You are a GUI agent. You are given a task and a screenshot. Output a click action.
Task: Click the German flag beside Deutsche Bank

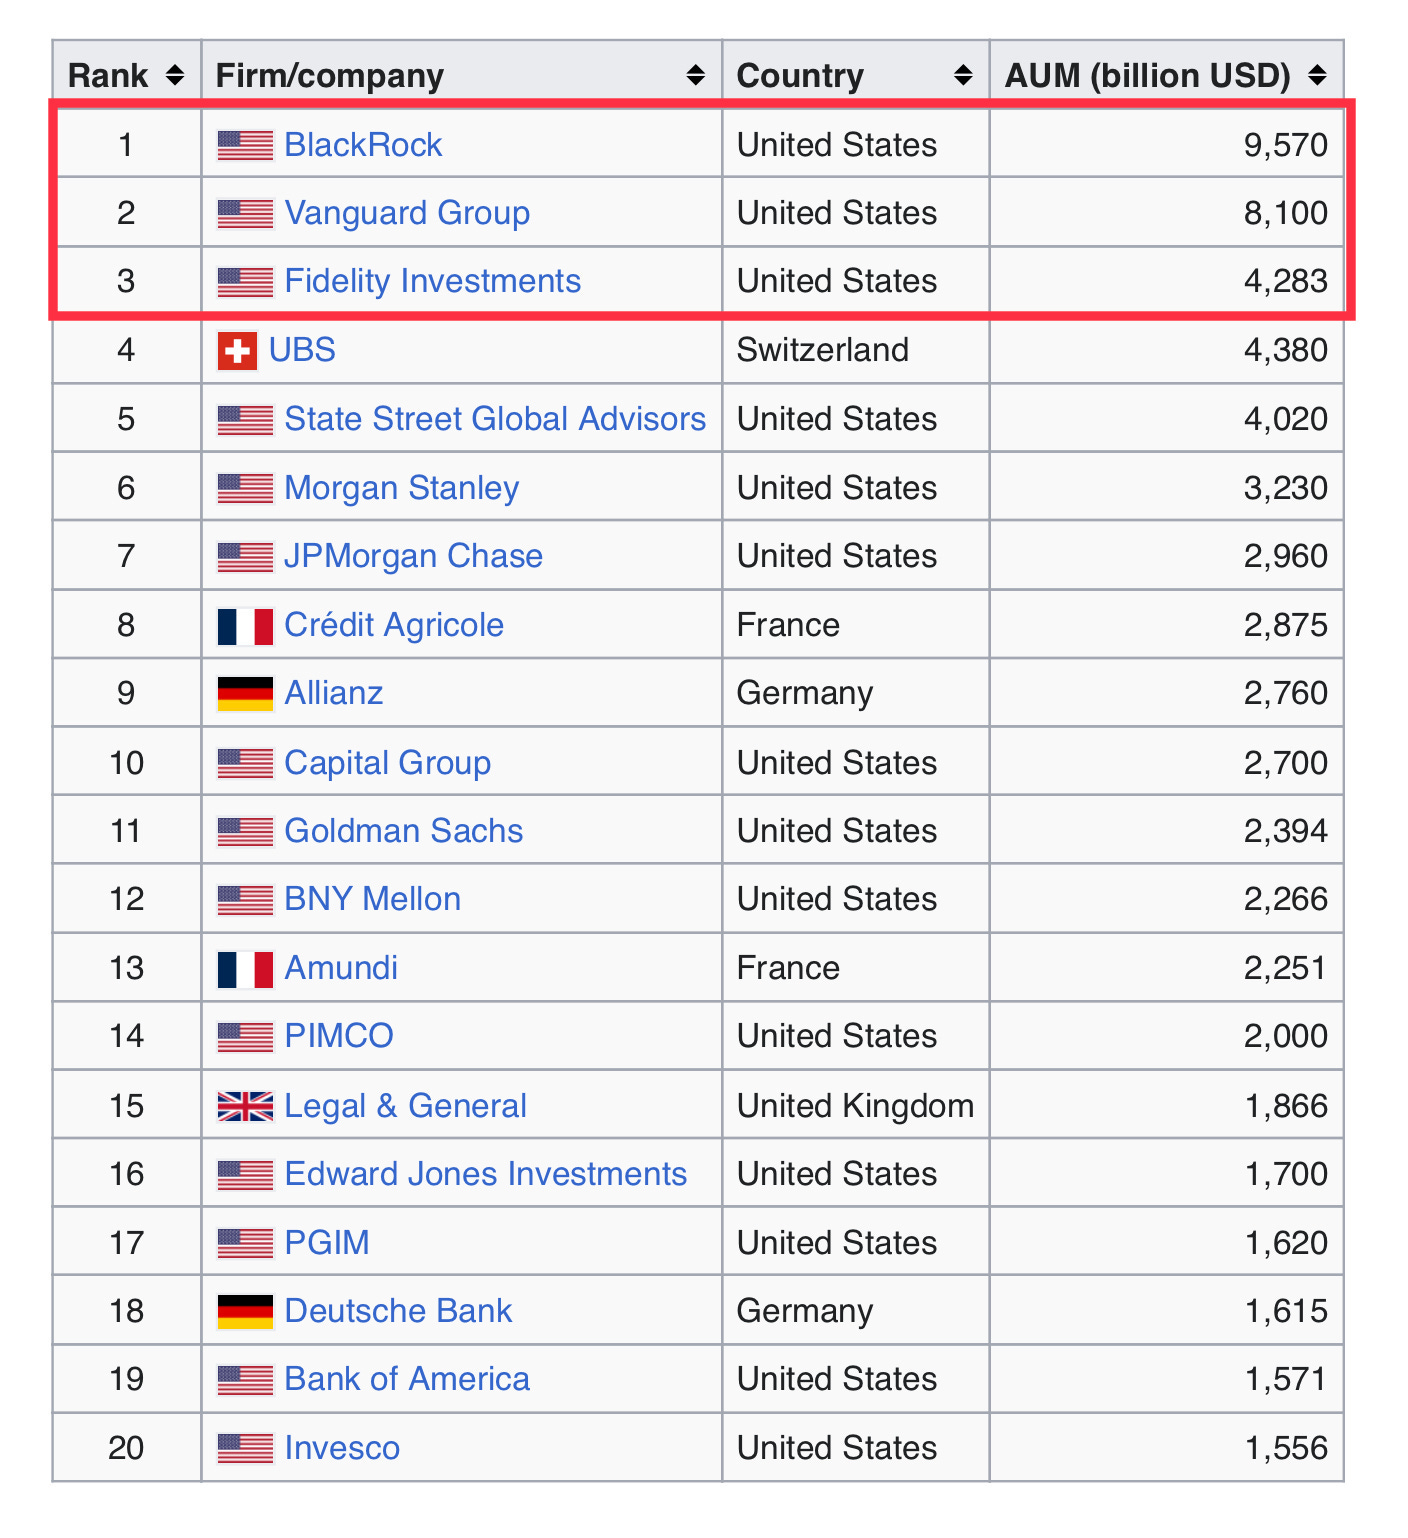(245, 1312)
